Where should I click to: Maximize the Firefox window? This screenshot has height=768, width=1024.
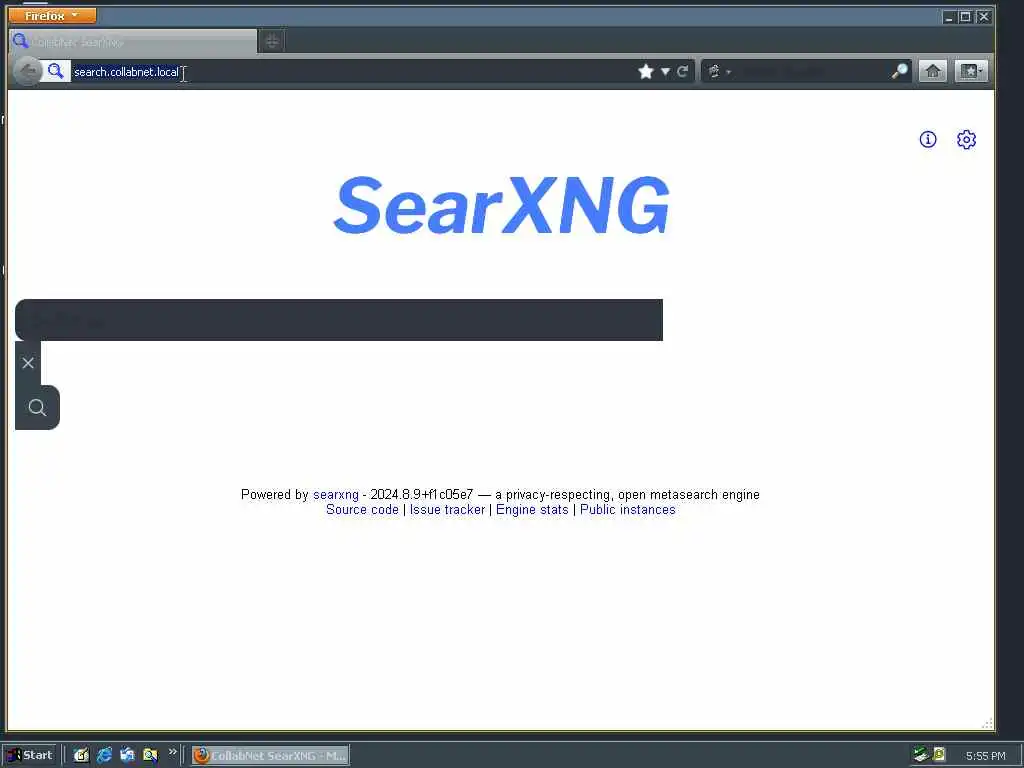pyautogui.click(x=965, y=17)
